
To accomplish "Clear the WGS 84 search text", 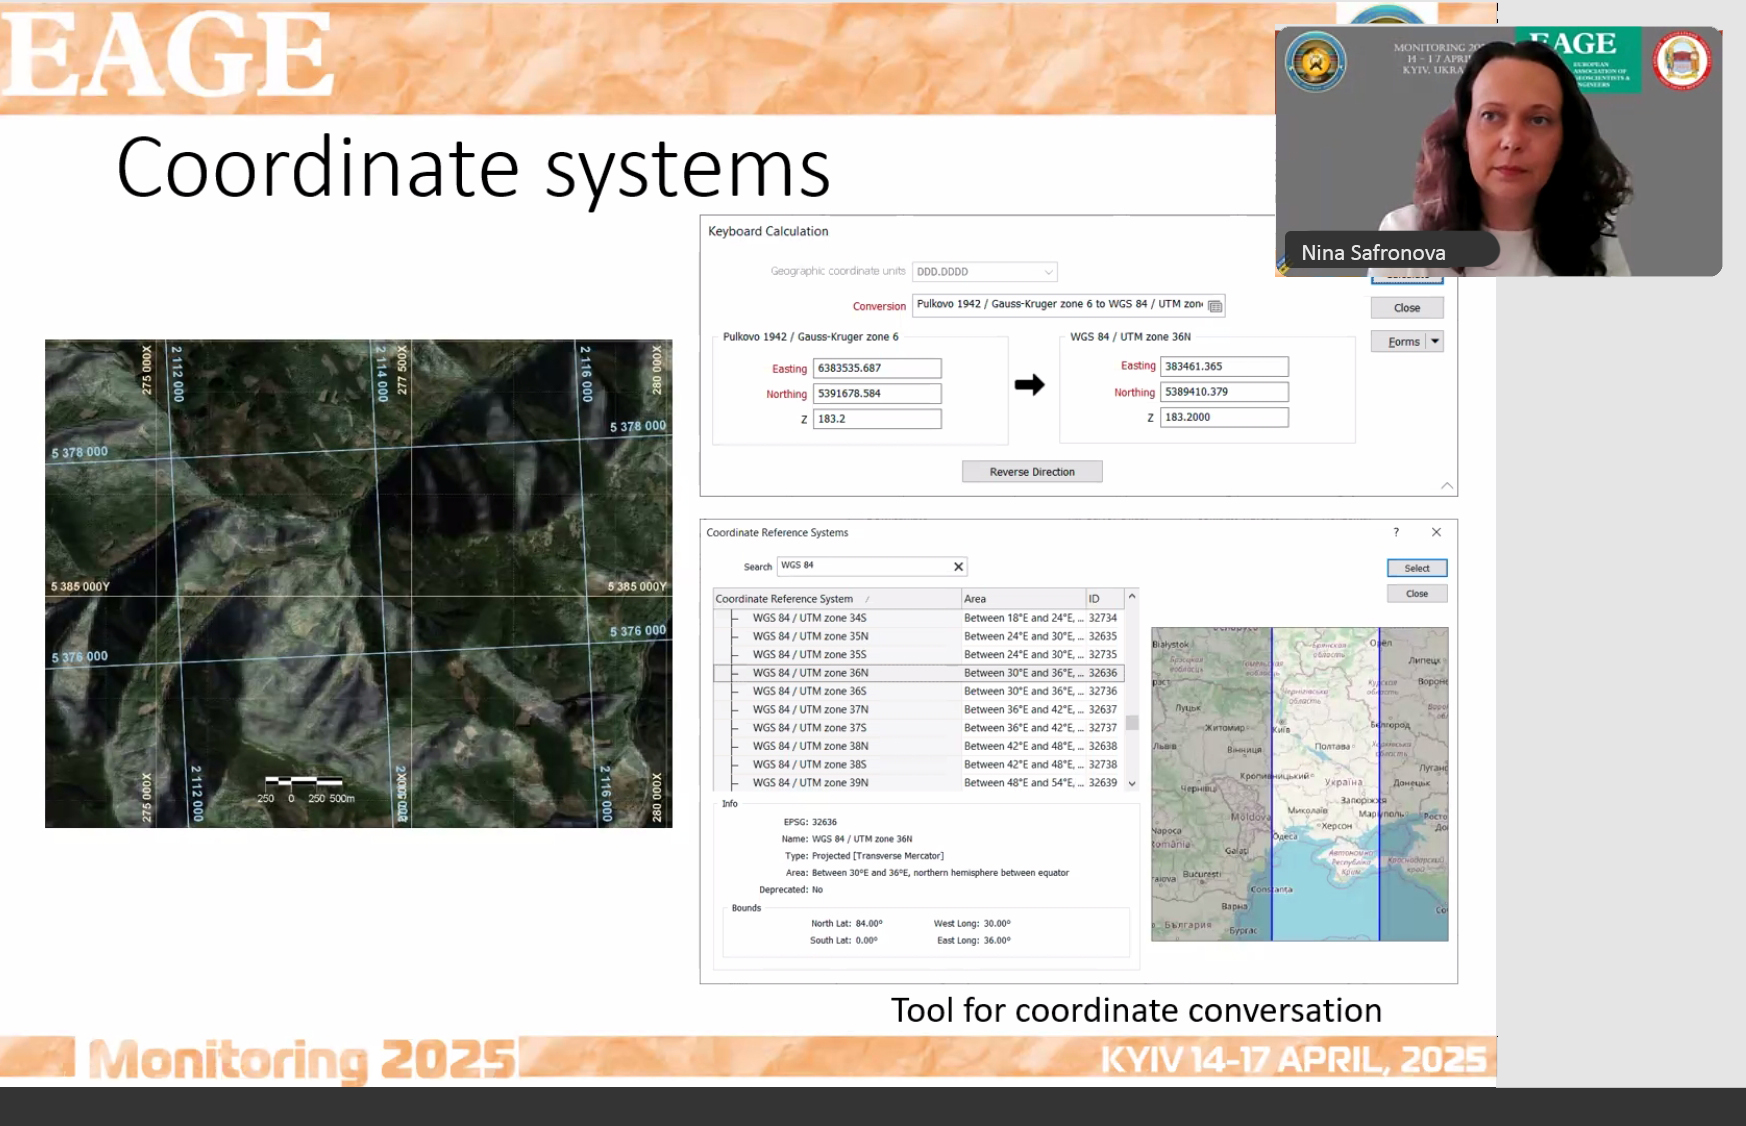I will [958, 567].
